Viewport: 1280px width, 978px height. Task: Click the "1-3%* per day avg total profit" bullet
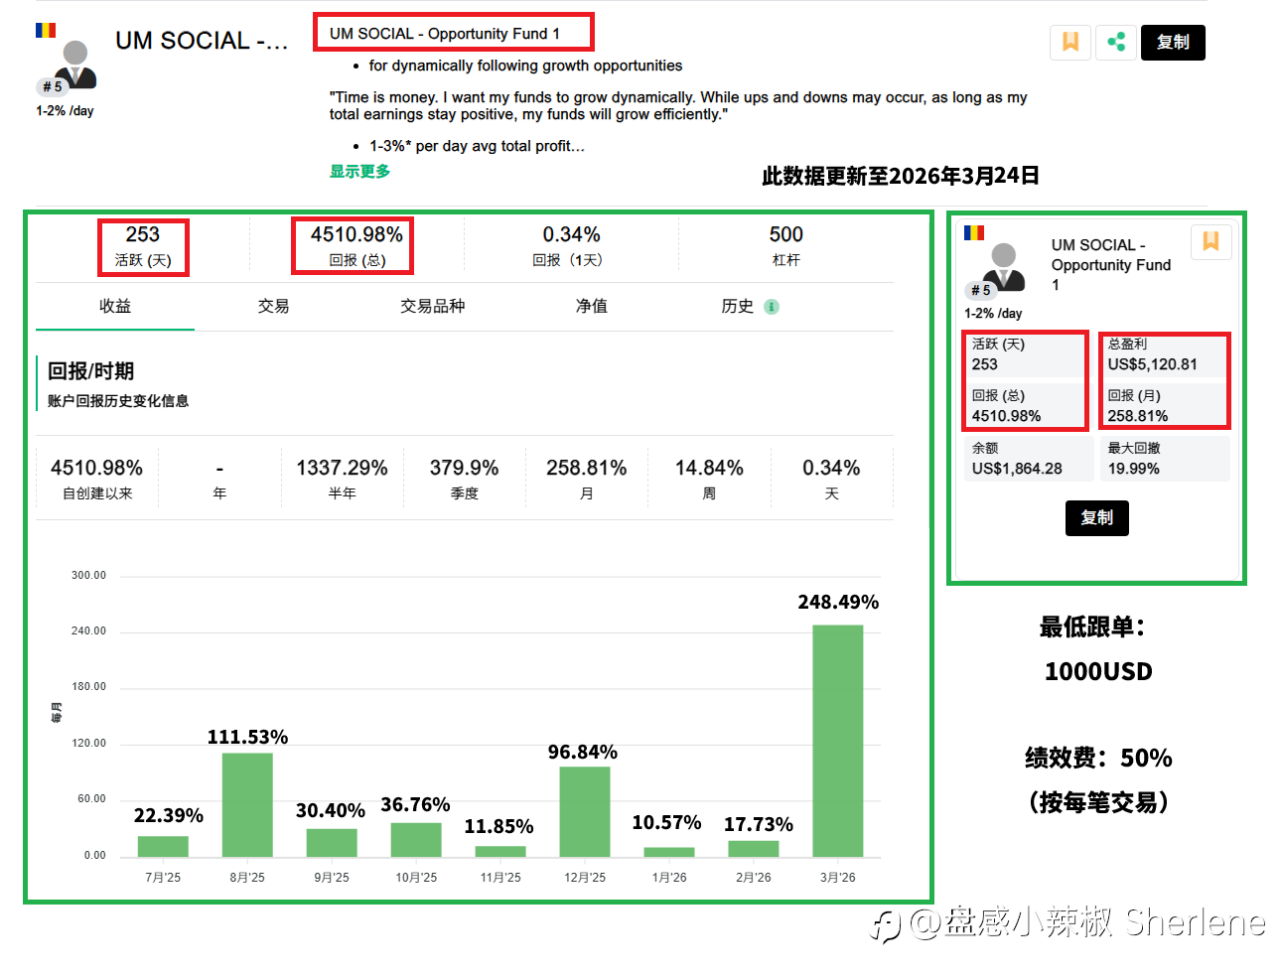coord(477,146)
